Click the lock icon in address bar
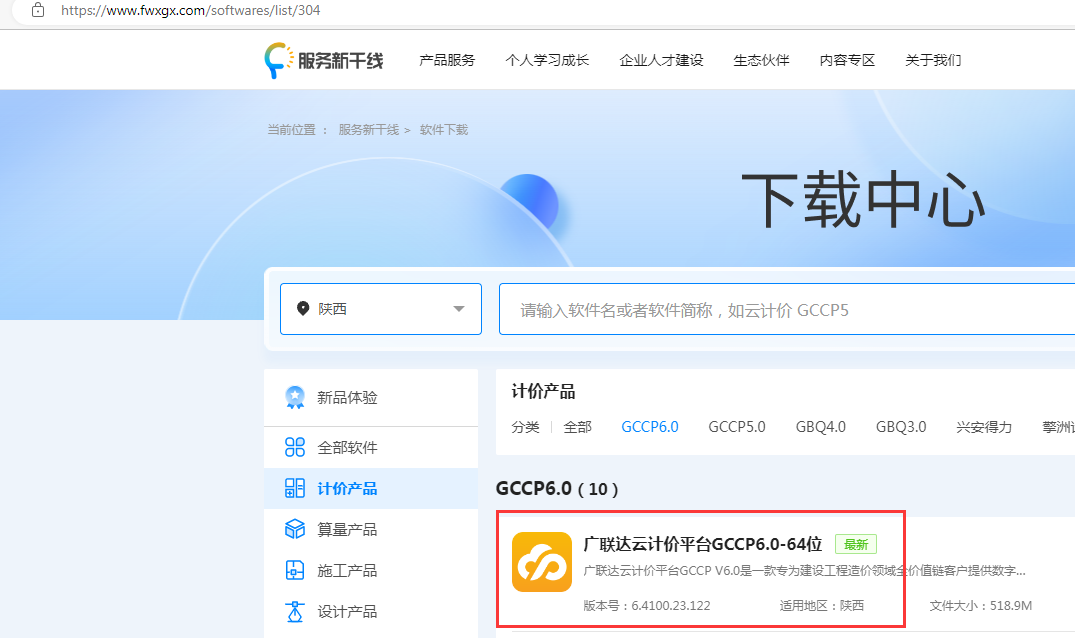This screenshot has height=638, width=1075. tap(38, 10)
